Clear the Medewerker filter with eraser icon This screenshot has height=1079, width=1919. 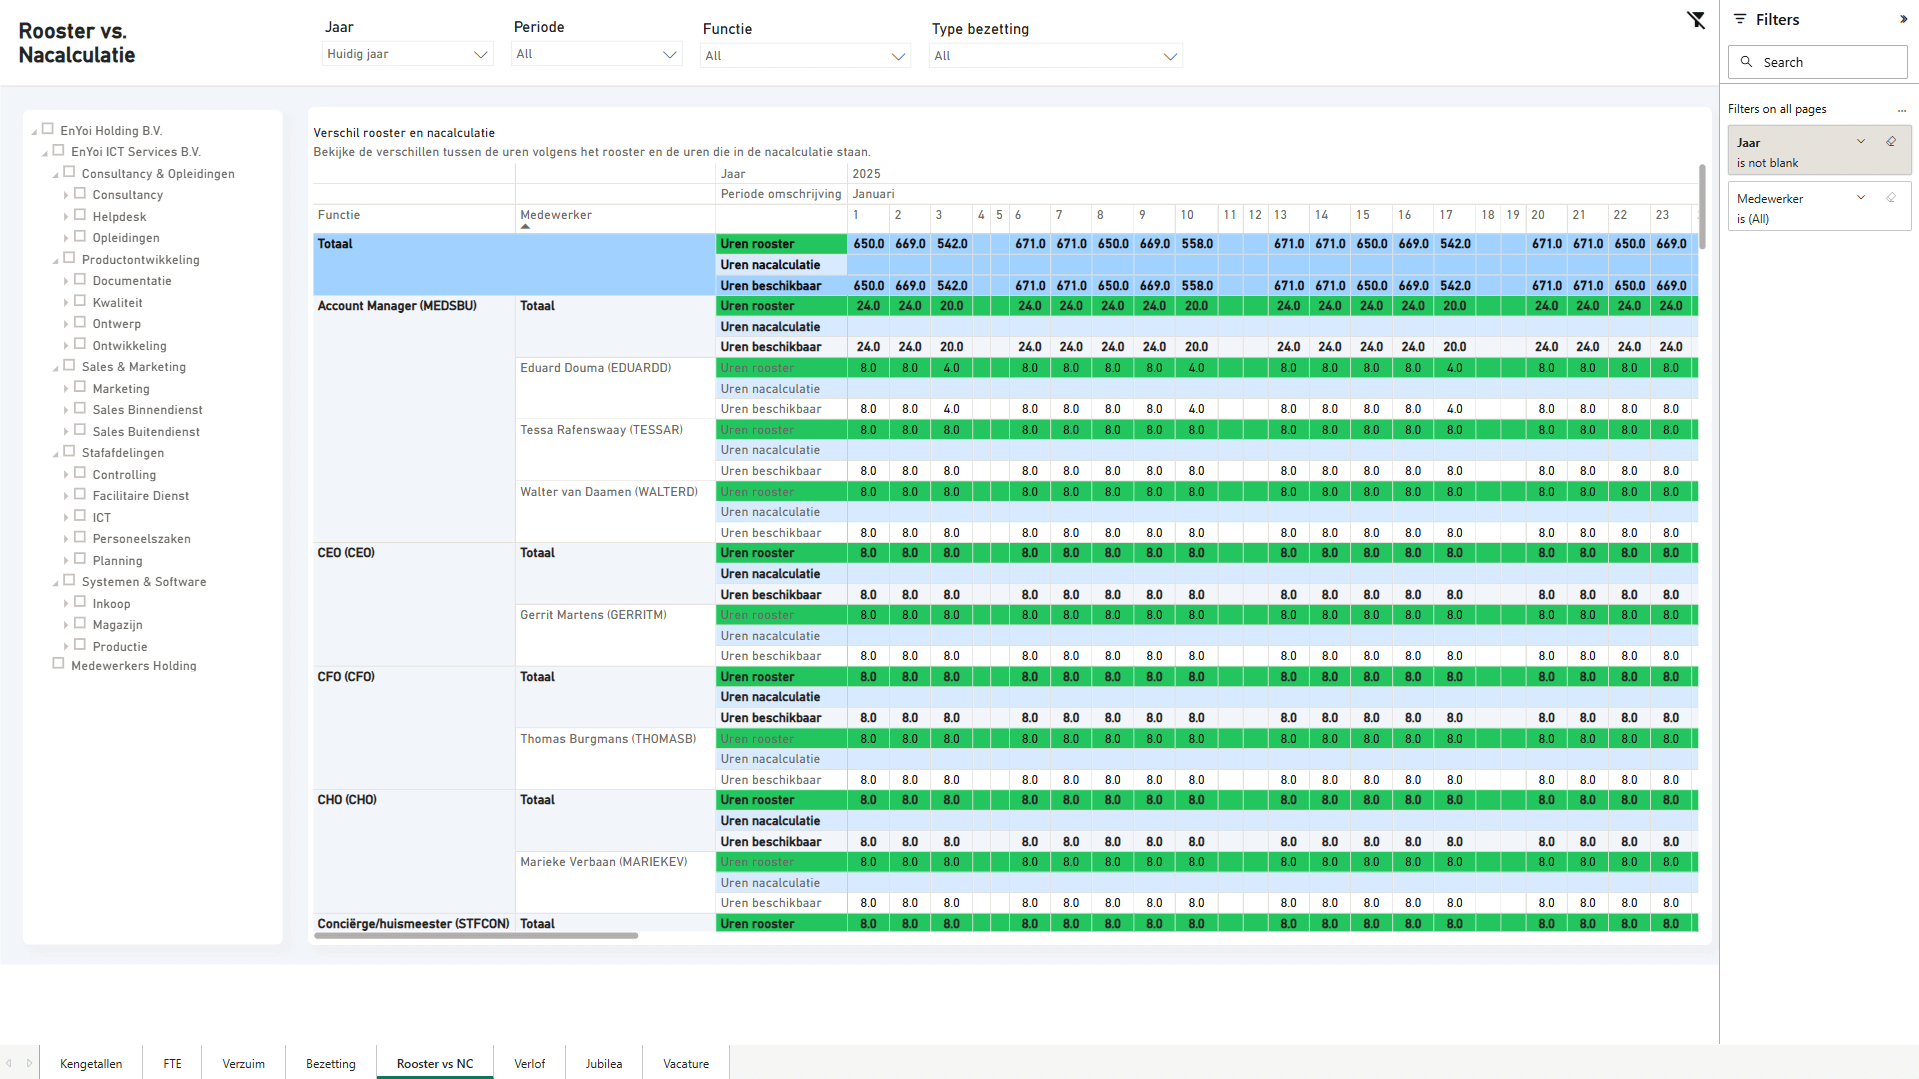click(x=1891, y=198)
